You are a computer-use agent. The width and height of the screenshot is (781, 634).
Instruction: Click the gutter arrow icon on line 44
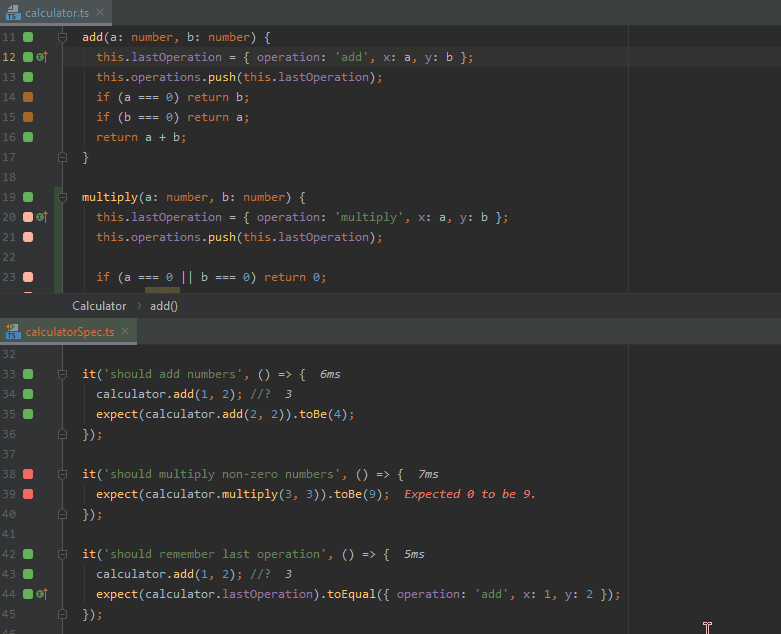point(42,594)
